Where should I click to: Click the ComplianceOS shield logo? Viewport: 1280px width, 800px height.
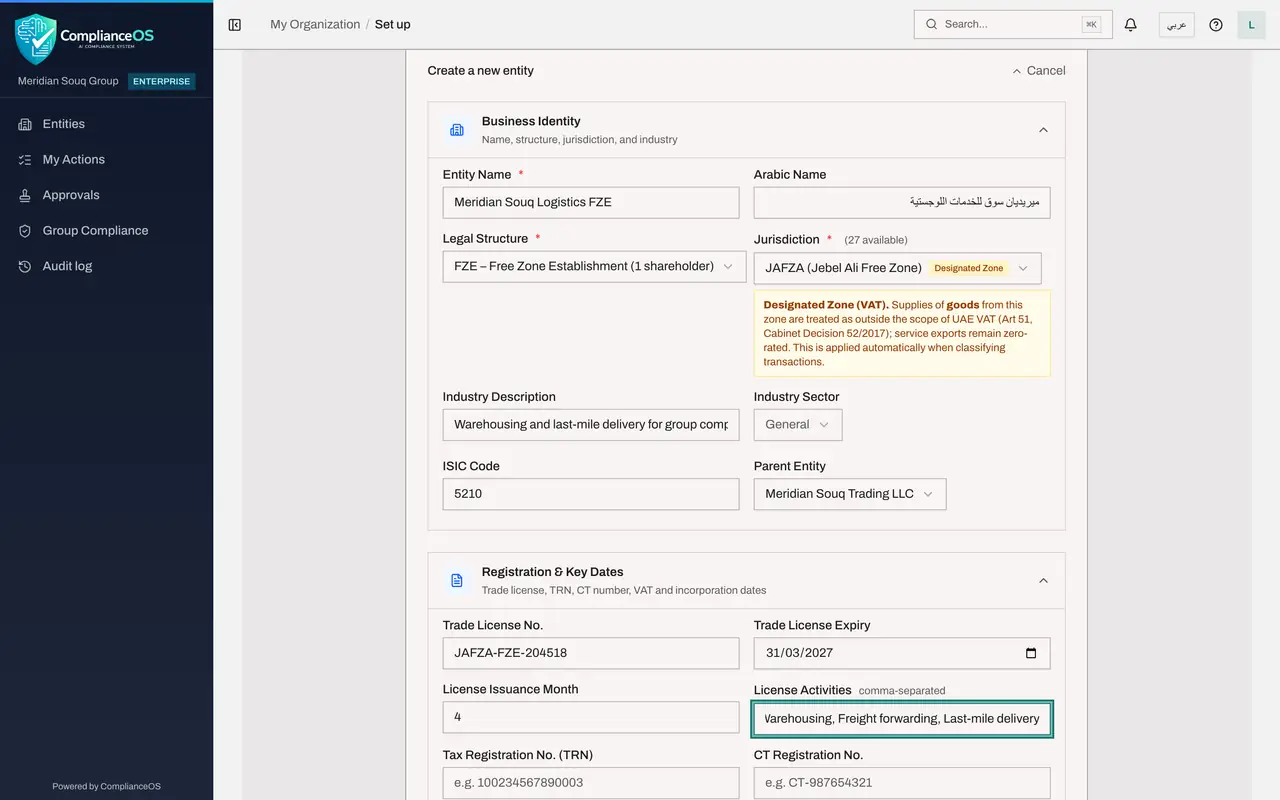(x=36, y=38)
